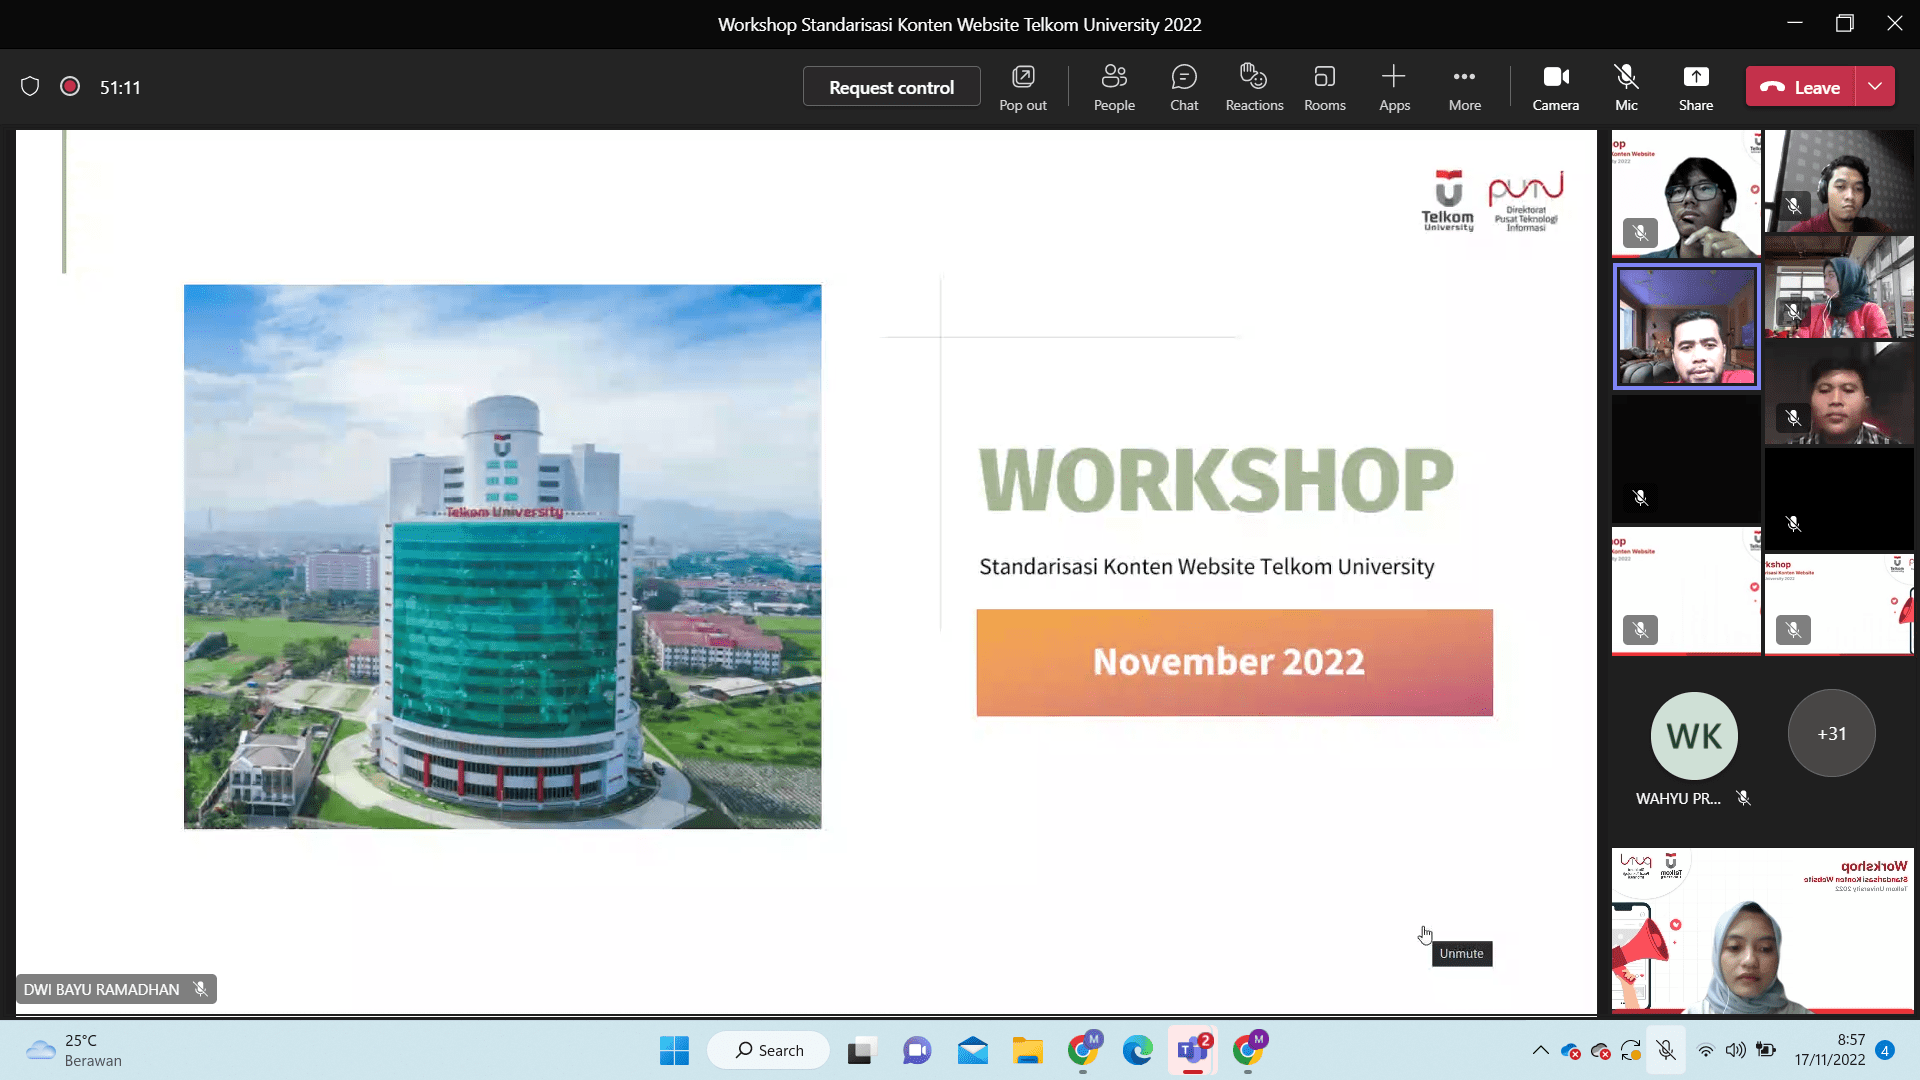Open the Teams Chat taskbar icon
This screenshot has width=1920, height=1080.
click(x=917, y=1050)
